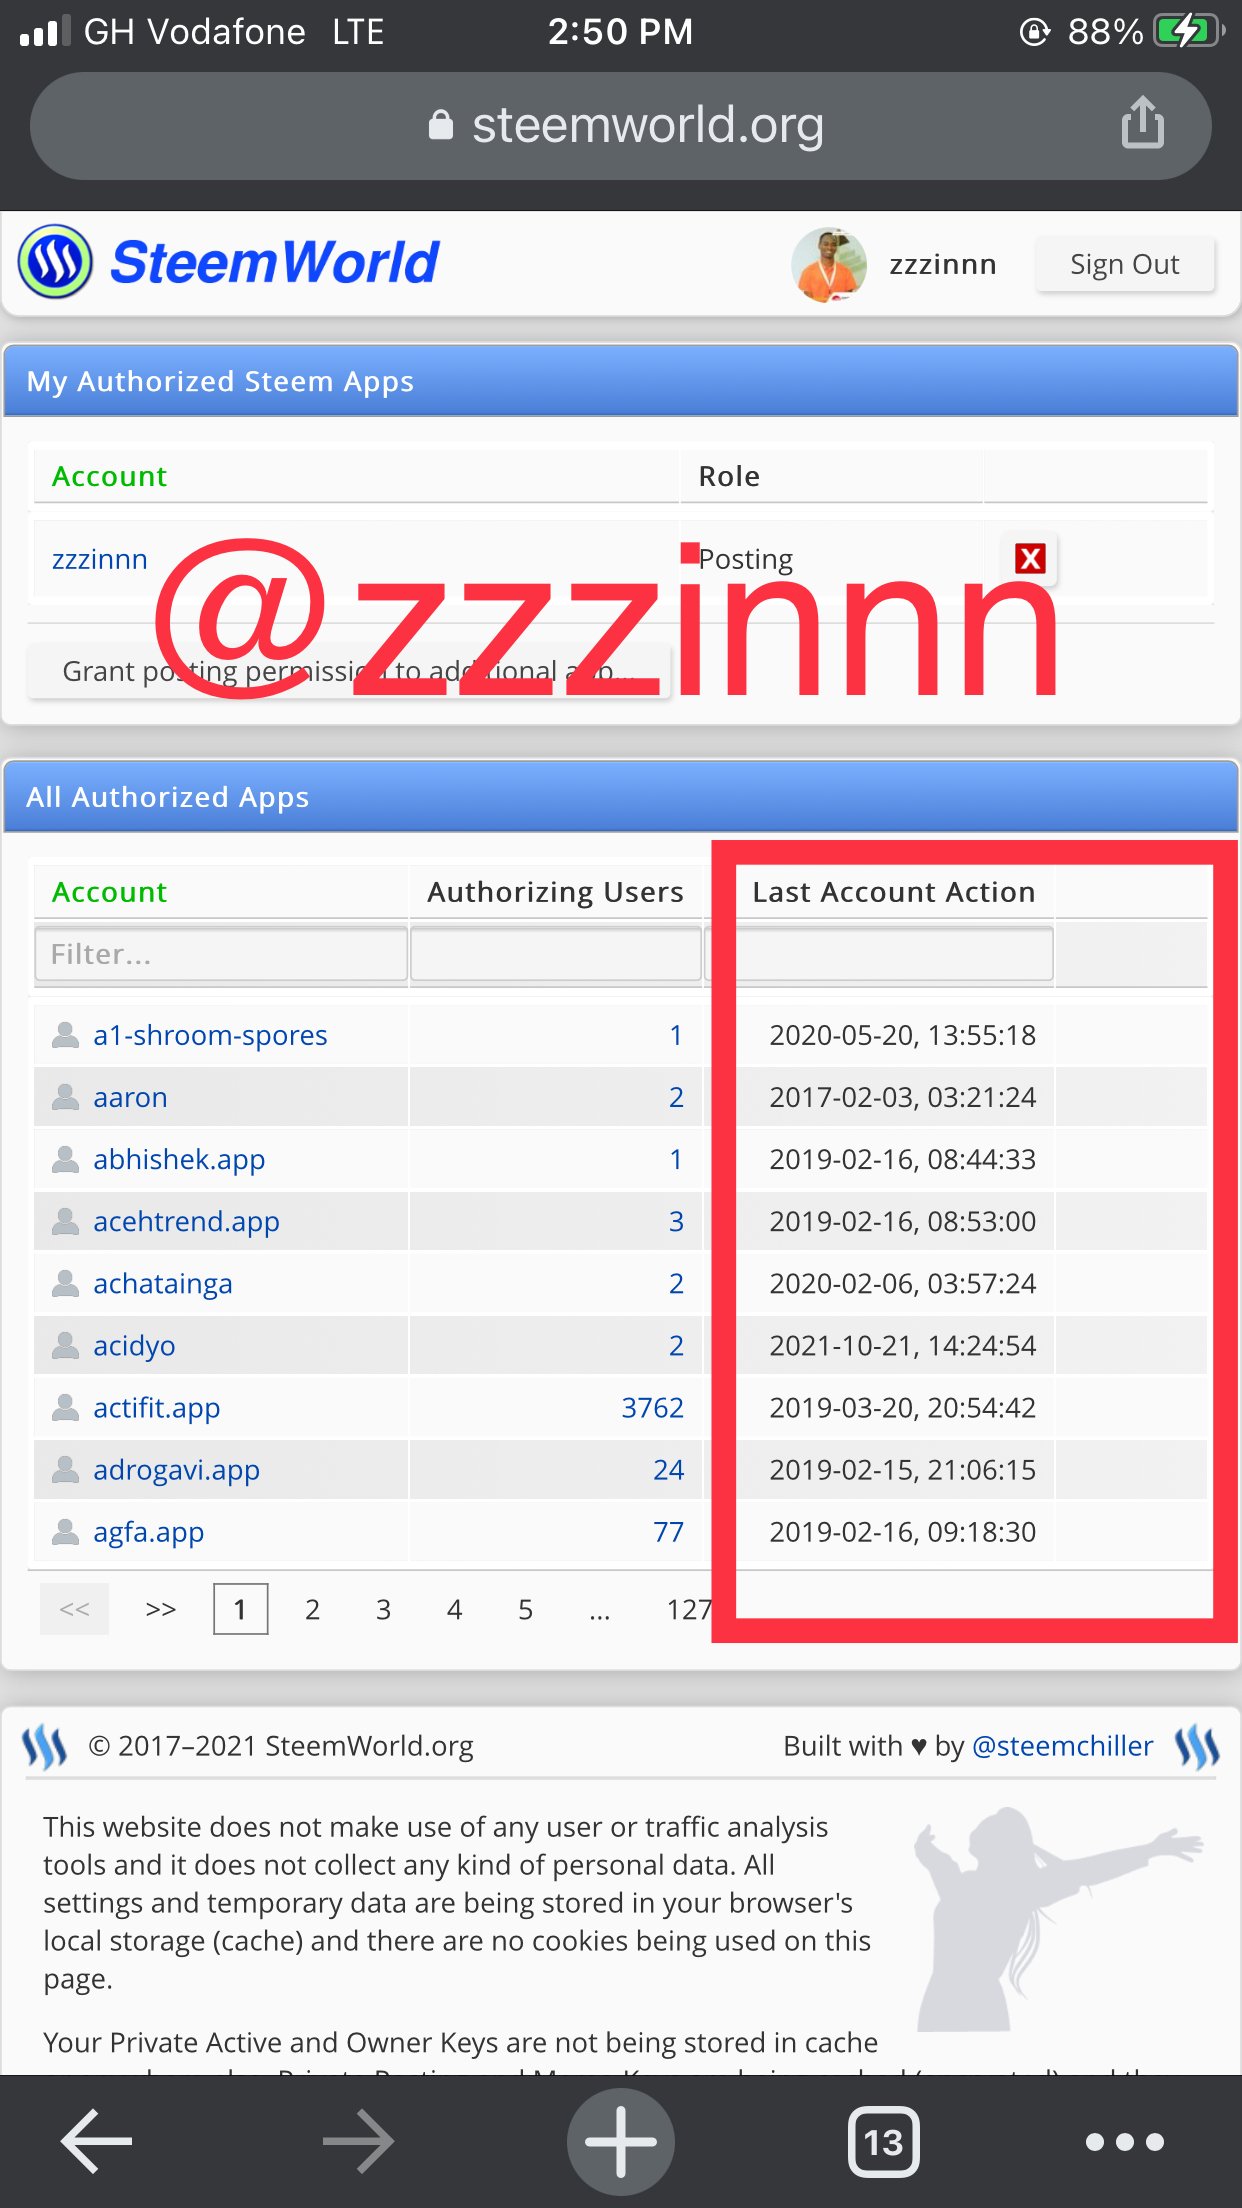Click Grant posting permission to additional app button
Screen dimensions: 1242x2208
click(349, 671)
